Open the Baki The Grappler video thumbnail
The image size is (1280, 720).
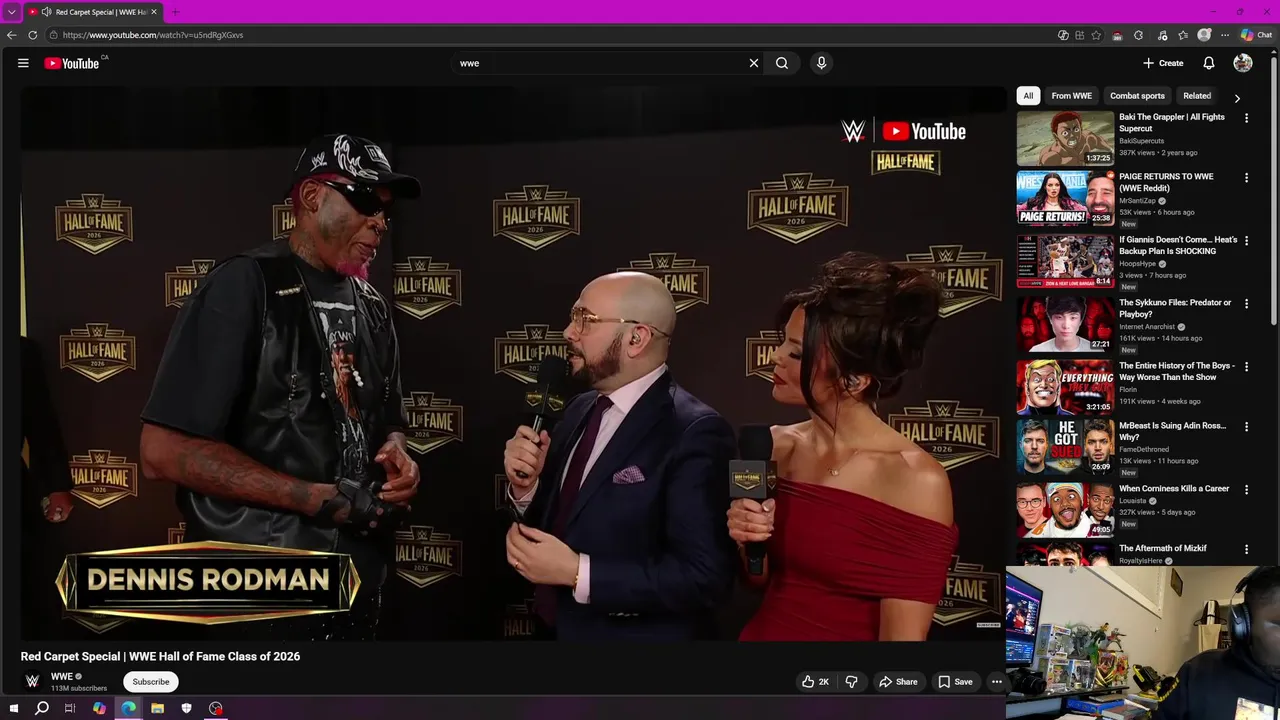click(1065, 138)
